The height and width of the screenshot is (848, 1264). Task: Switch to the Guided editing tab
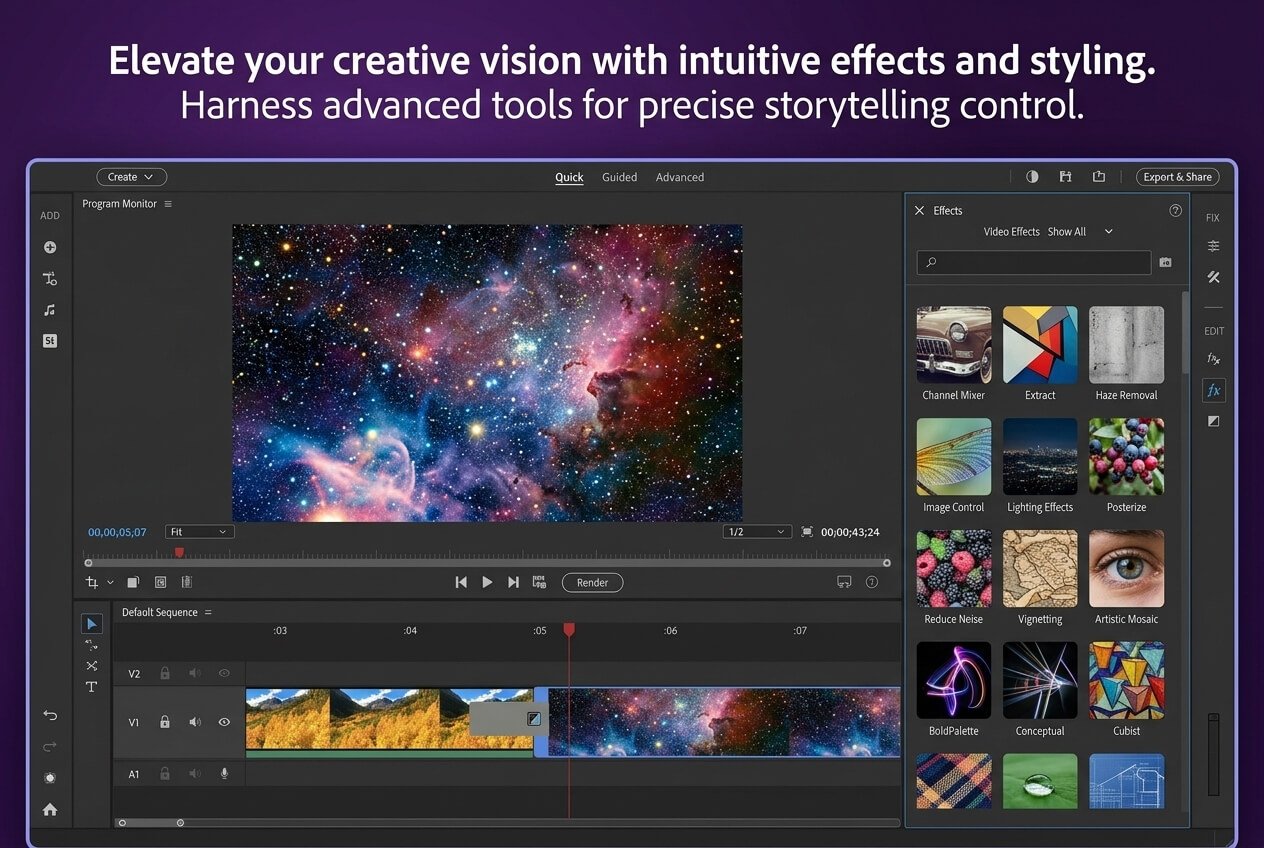point(619,177)
